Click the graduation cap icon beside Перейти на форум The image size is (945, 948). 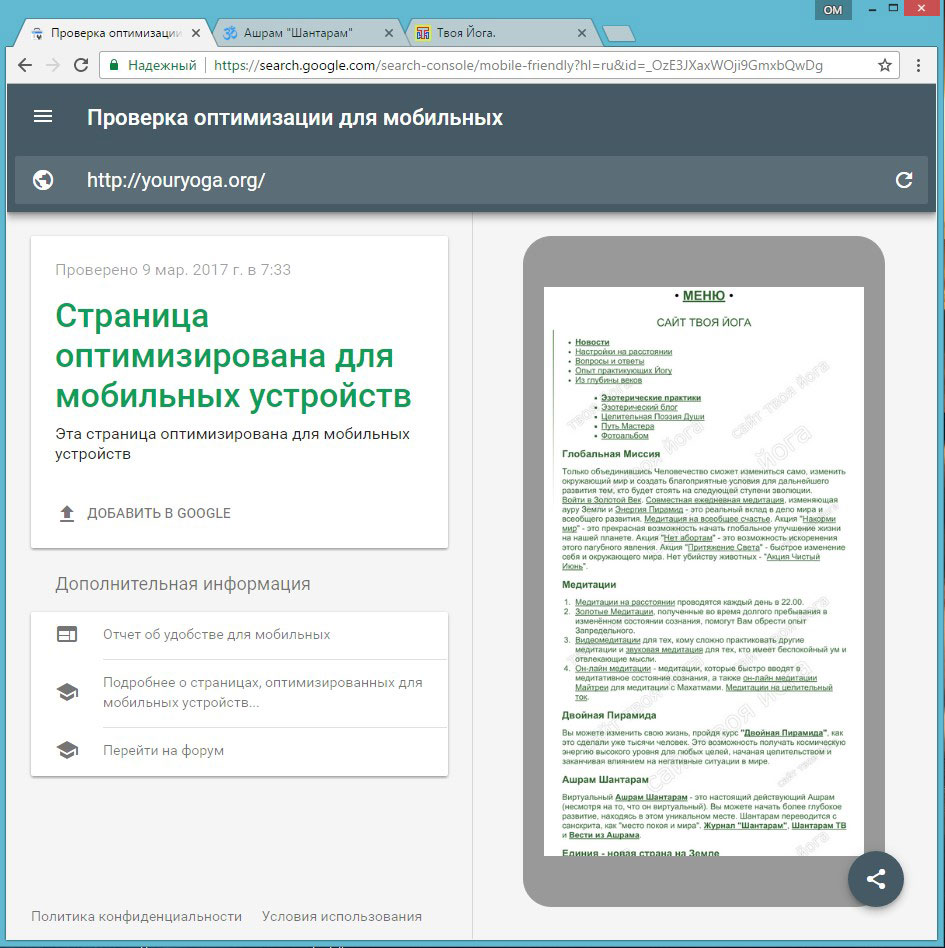pyautogui.click(x=67, y=750)
